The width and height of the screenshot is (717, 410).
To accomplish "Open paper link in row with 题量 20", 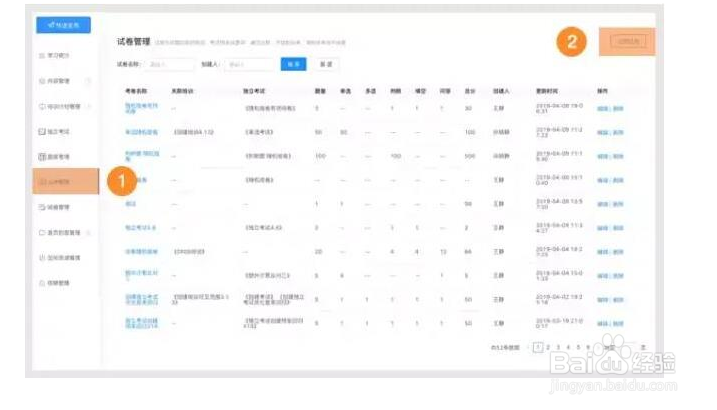I will (141, 251).
